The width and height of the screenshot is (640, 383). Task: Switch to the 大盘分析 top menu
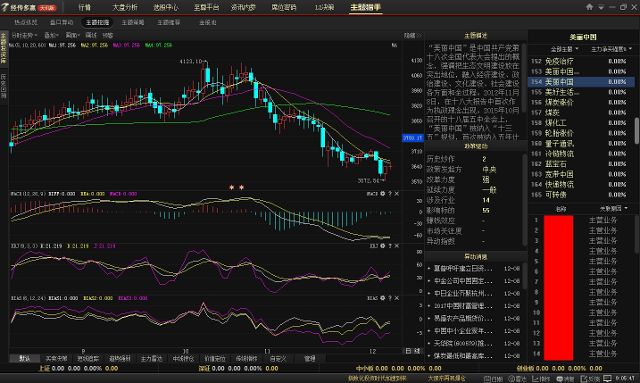pos(125,7)
